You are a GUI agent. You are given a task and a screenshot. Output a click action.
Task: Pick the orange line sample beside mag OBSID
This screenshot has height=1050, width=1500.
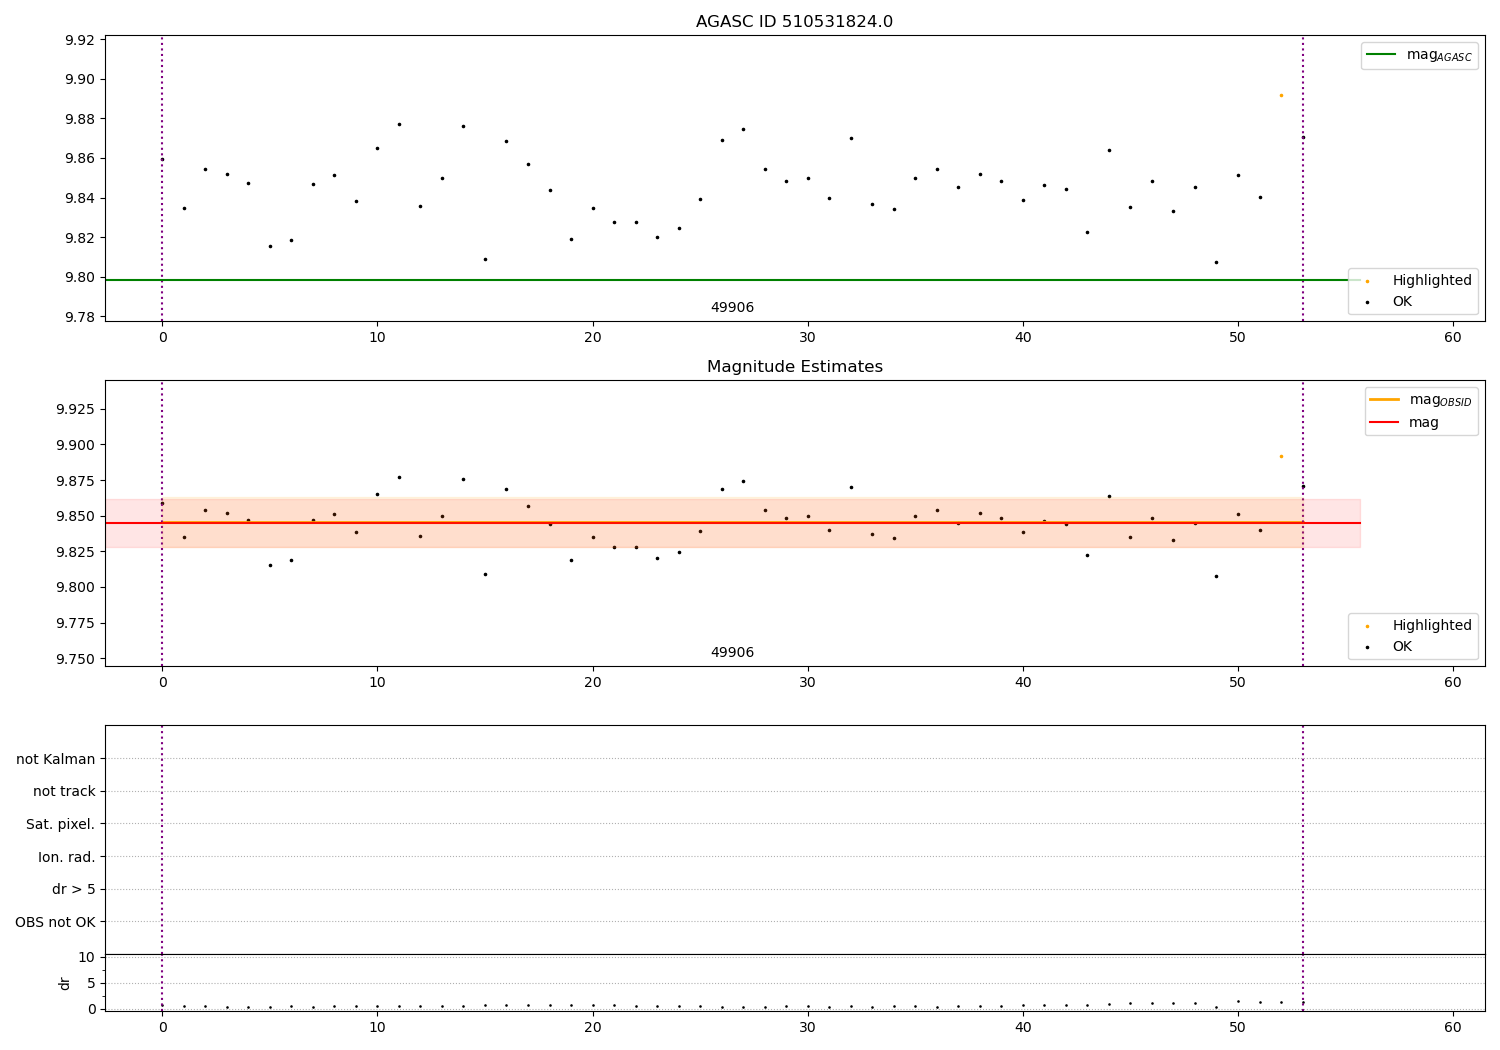tap(1384, 400)
